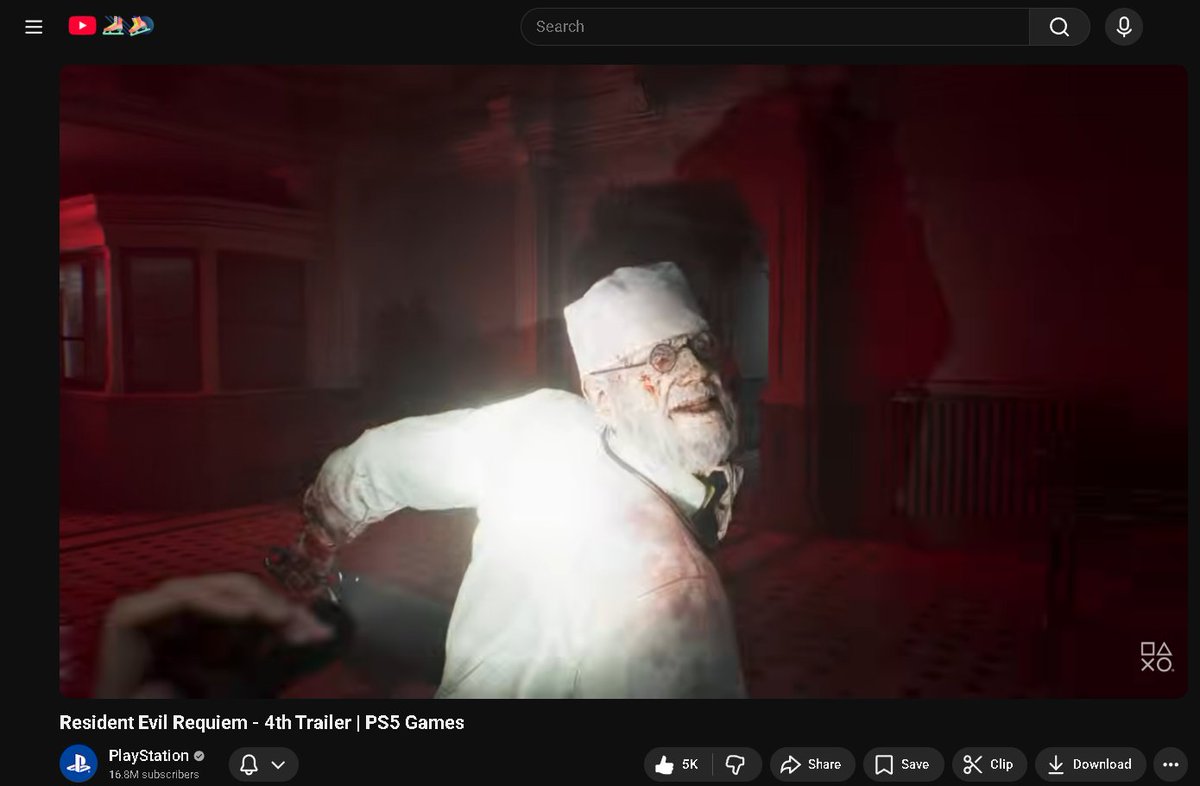
Task: Go to the YouTube home logo
Action: pos(111,26)
